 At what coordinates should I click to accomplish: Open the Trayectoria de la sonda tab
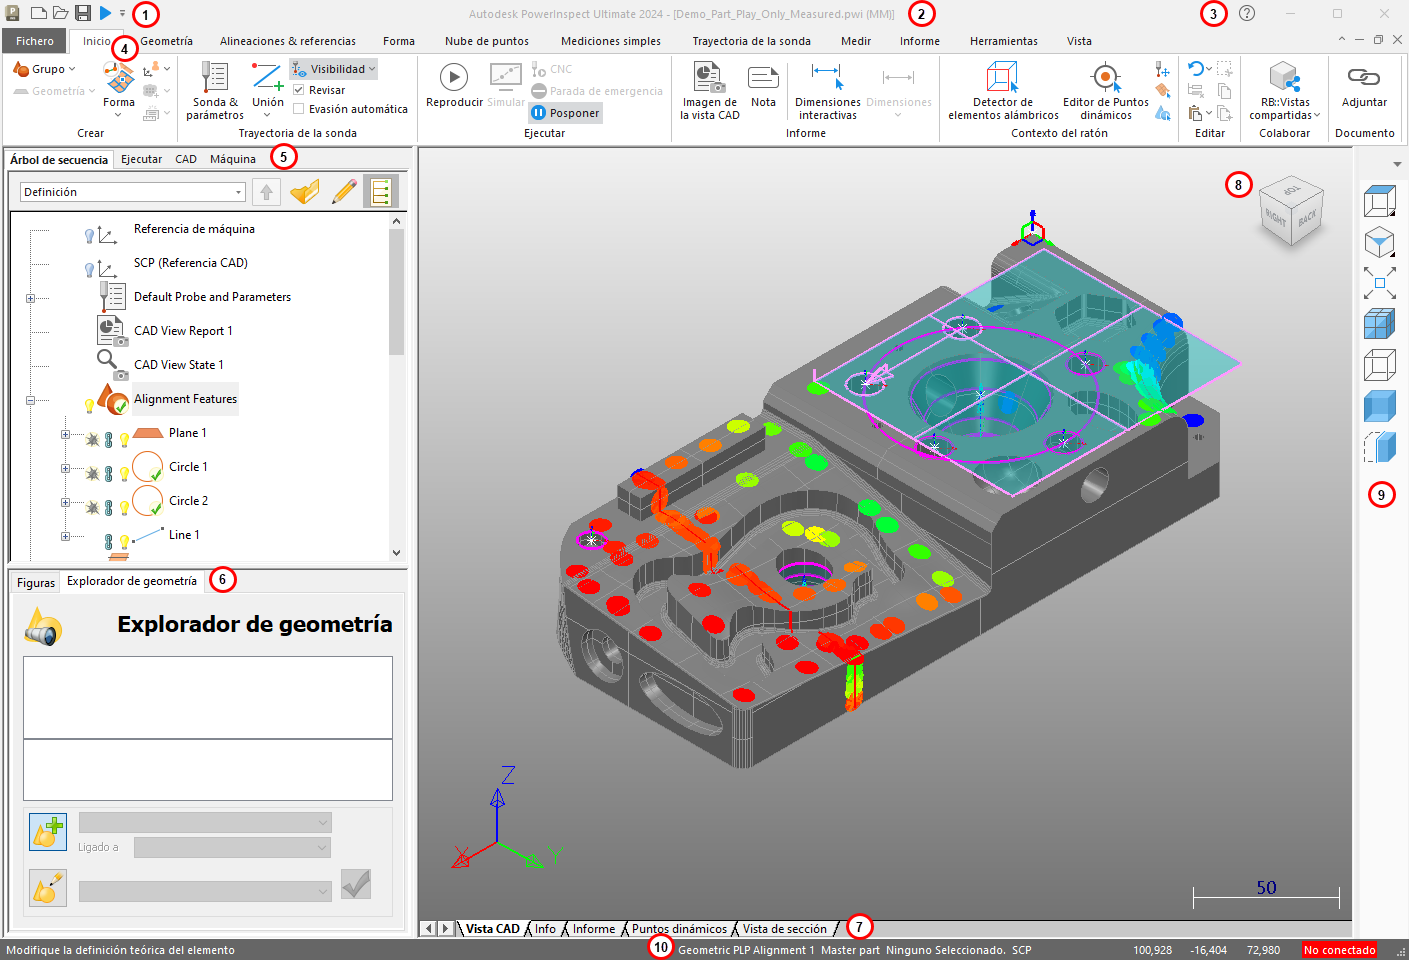coord(751,41)
